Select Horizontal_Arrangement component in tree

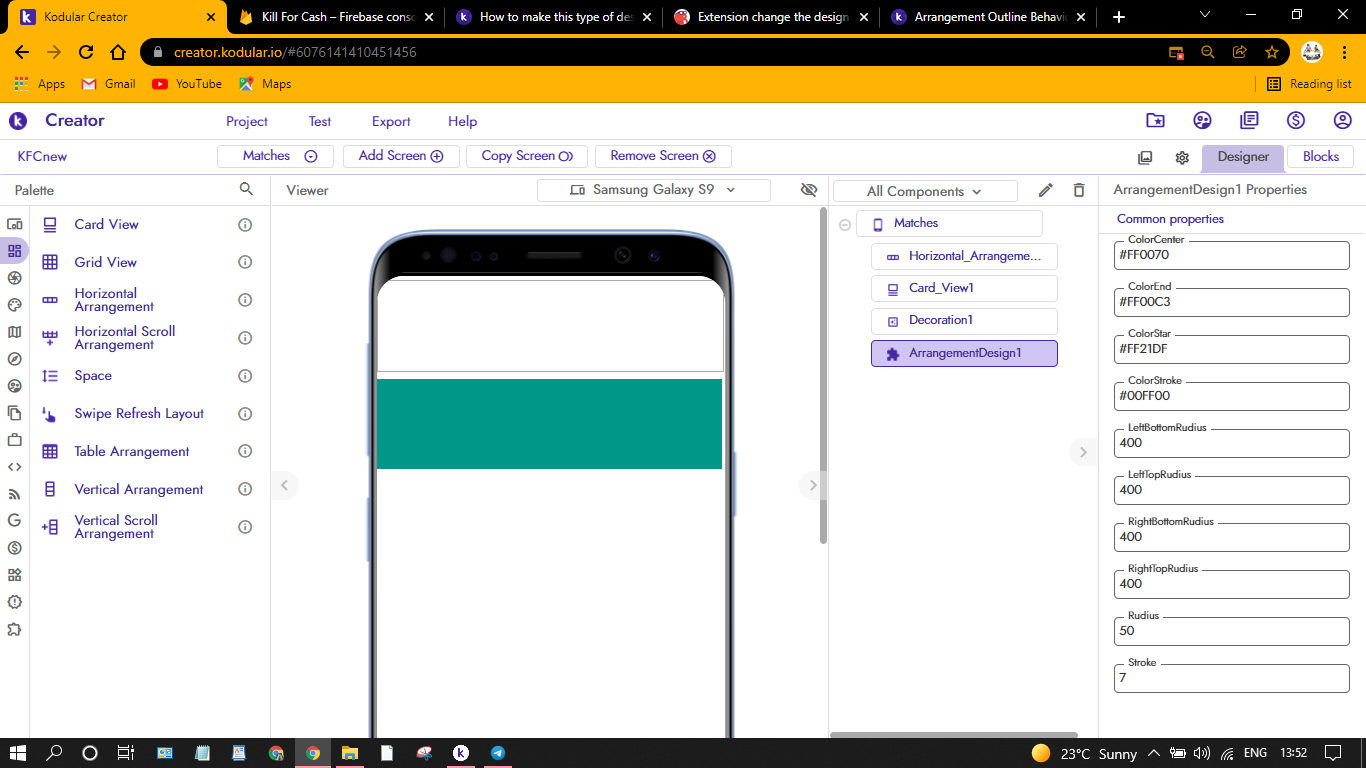pyautogui.click(x=964, y=256)
